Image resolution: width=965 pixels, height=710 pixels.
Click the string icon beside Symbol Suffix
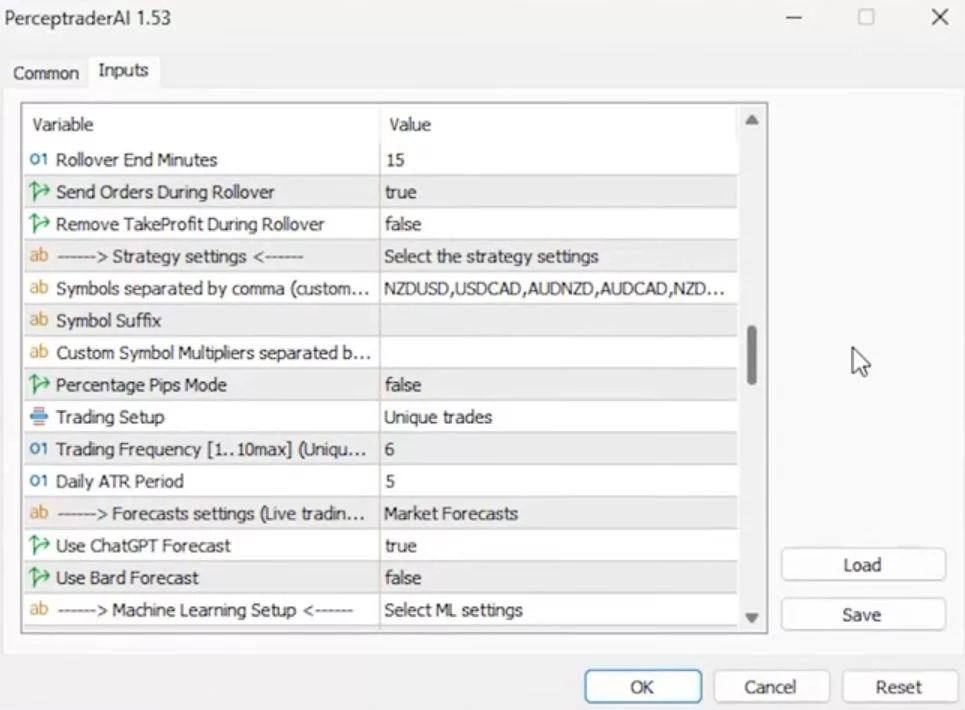39,321
